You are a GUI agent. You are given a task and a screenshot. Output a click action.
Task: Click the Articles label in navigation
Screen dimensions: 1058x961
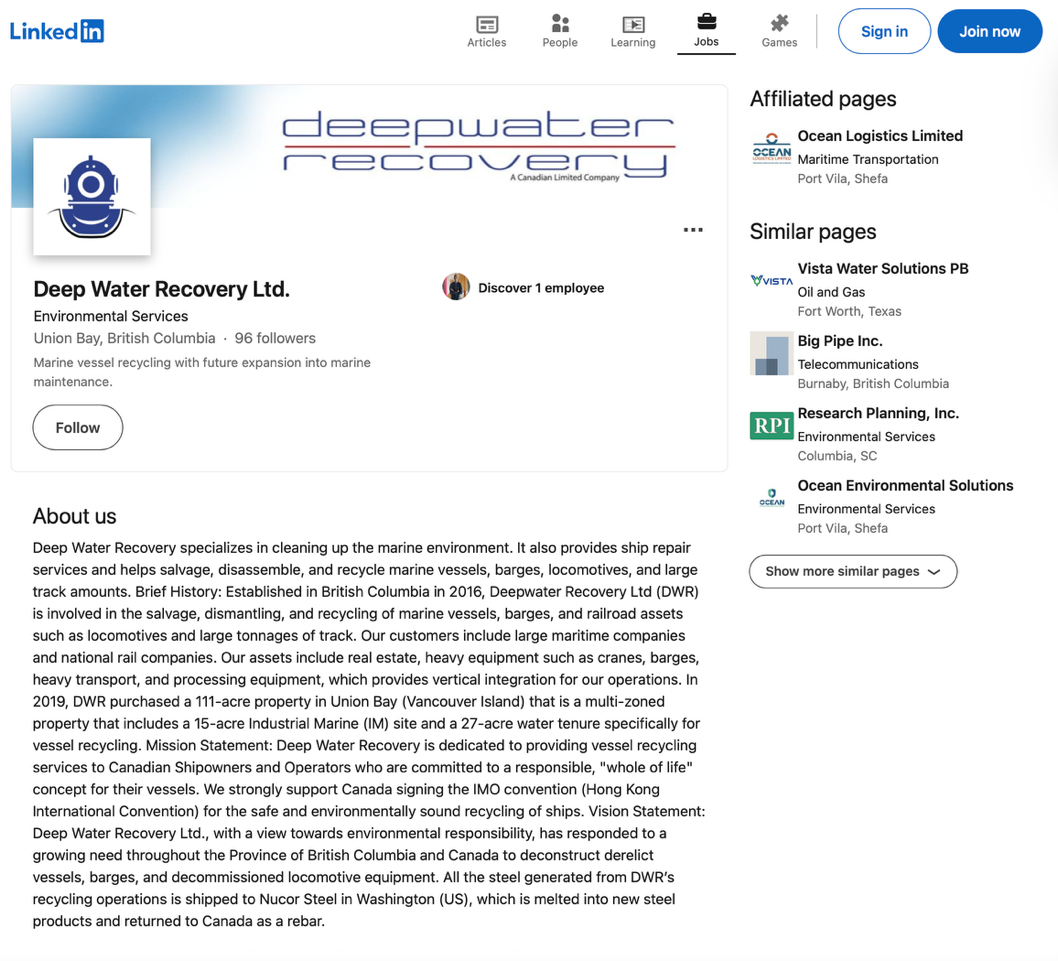(x=486, y=43)
